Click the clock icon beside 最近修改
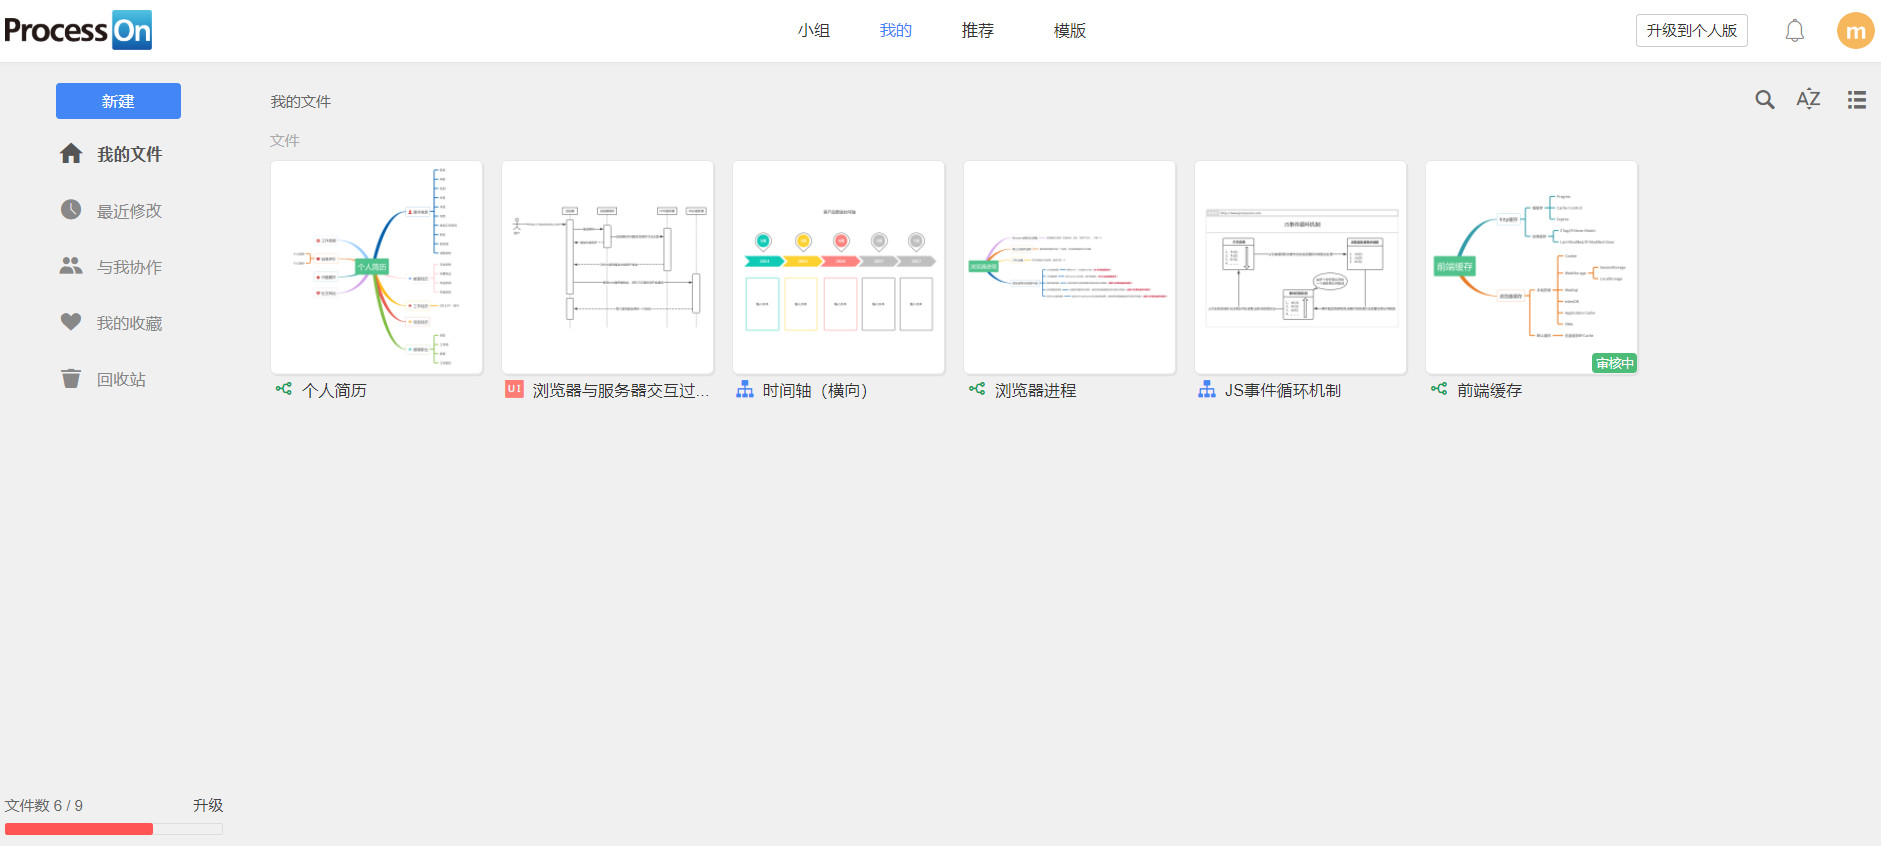Screen dimensions: 1881x846 click(71, 210)
